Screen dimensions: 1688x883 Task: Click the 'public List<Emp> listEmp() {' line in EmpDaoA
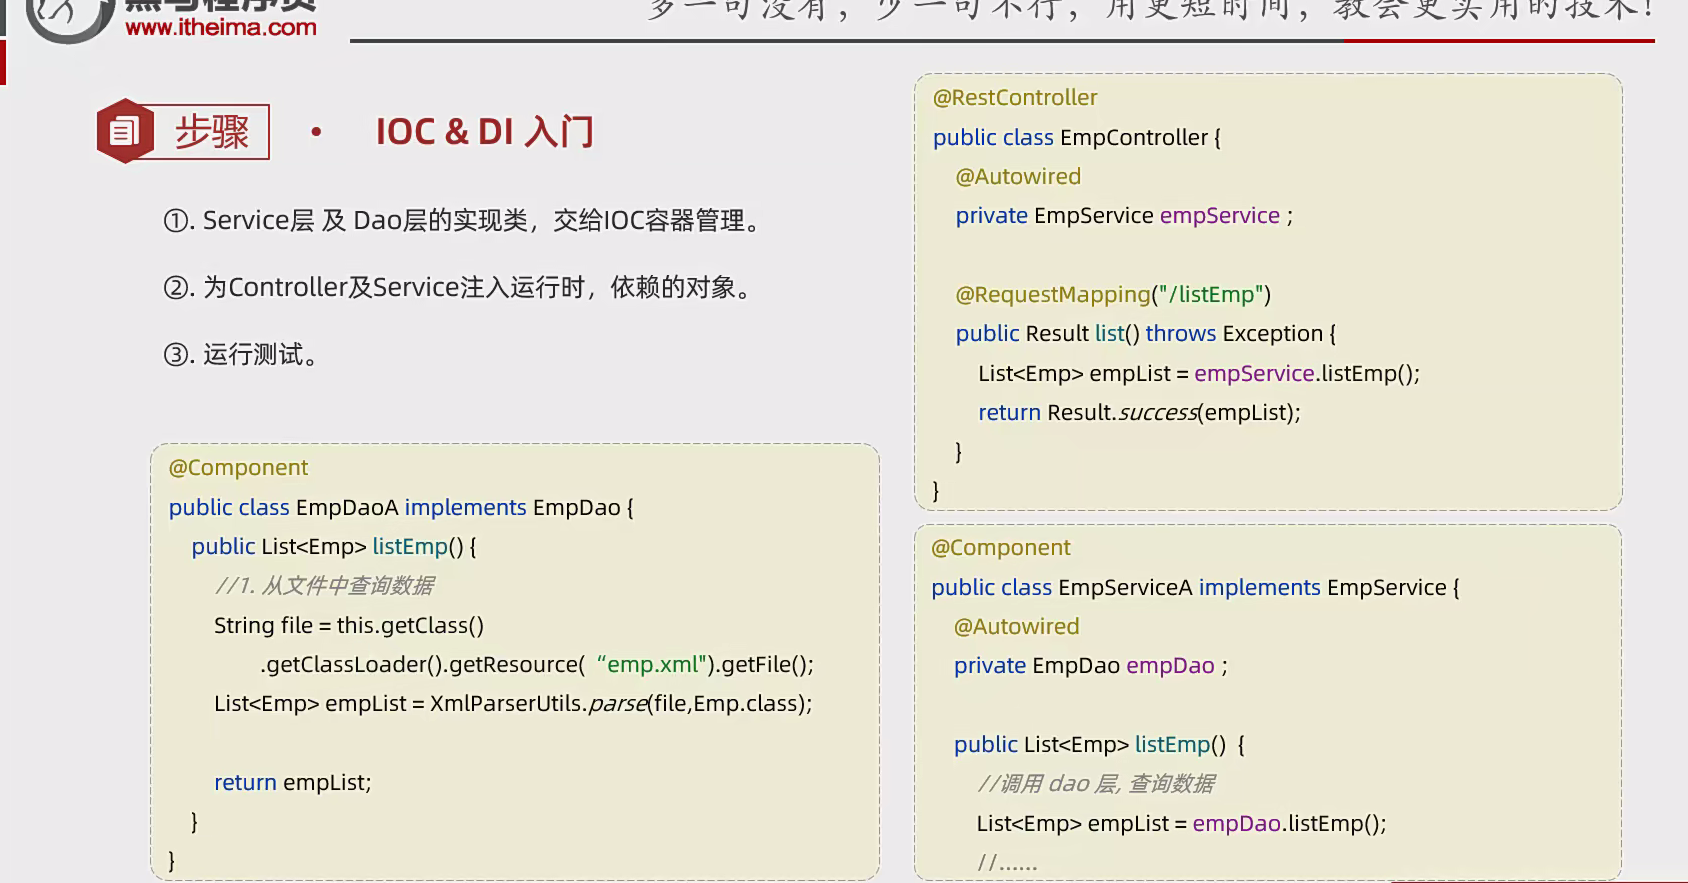pos(334,547)
